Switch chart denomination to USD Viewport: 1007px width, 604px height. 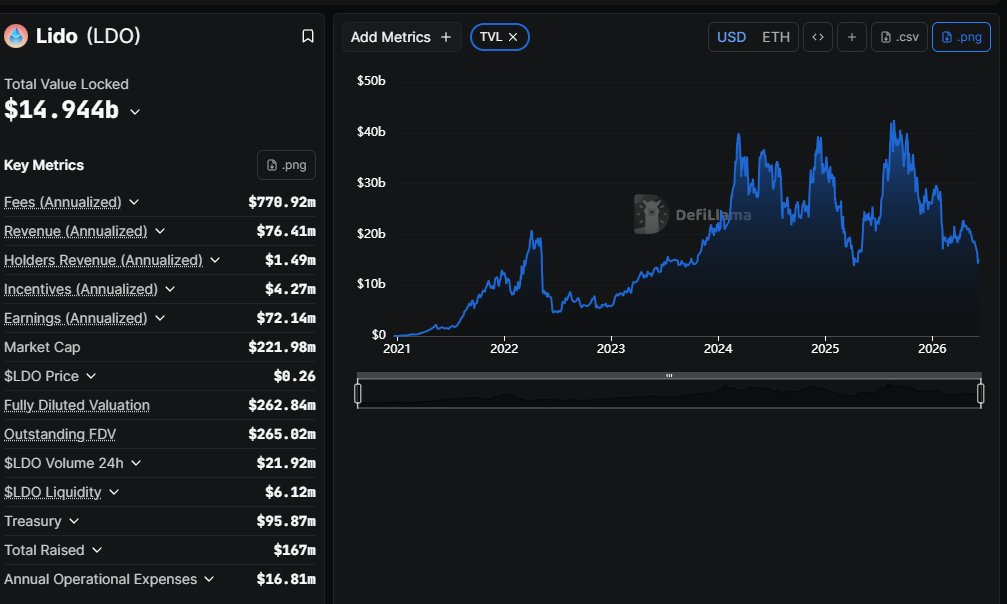click(x=731, y=37)
